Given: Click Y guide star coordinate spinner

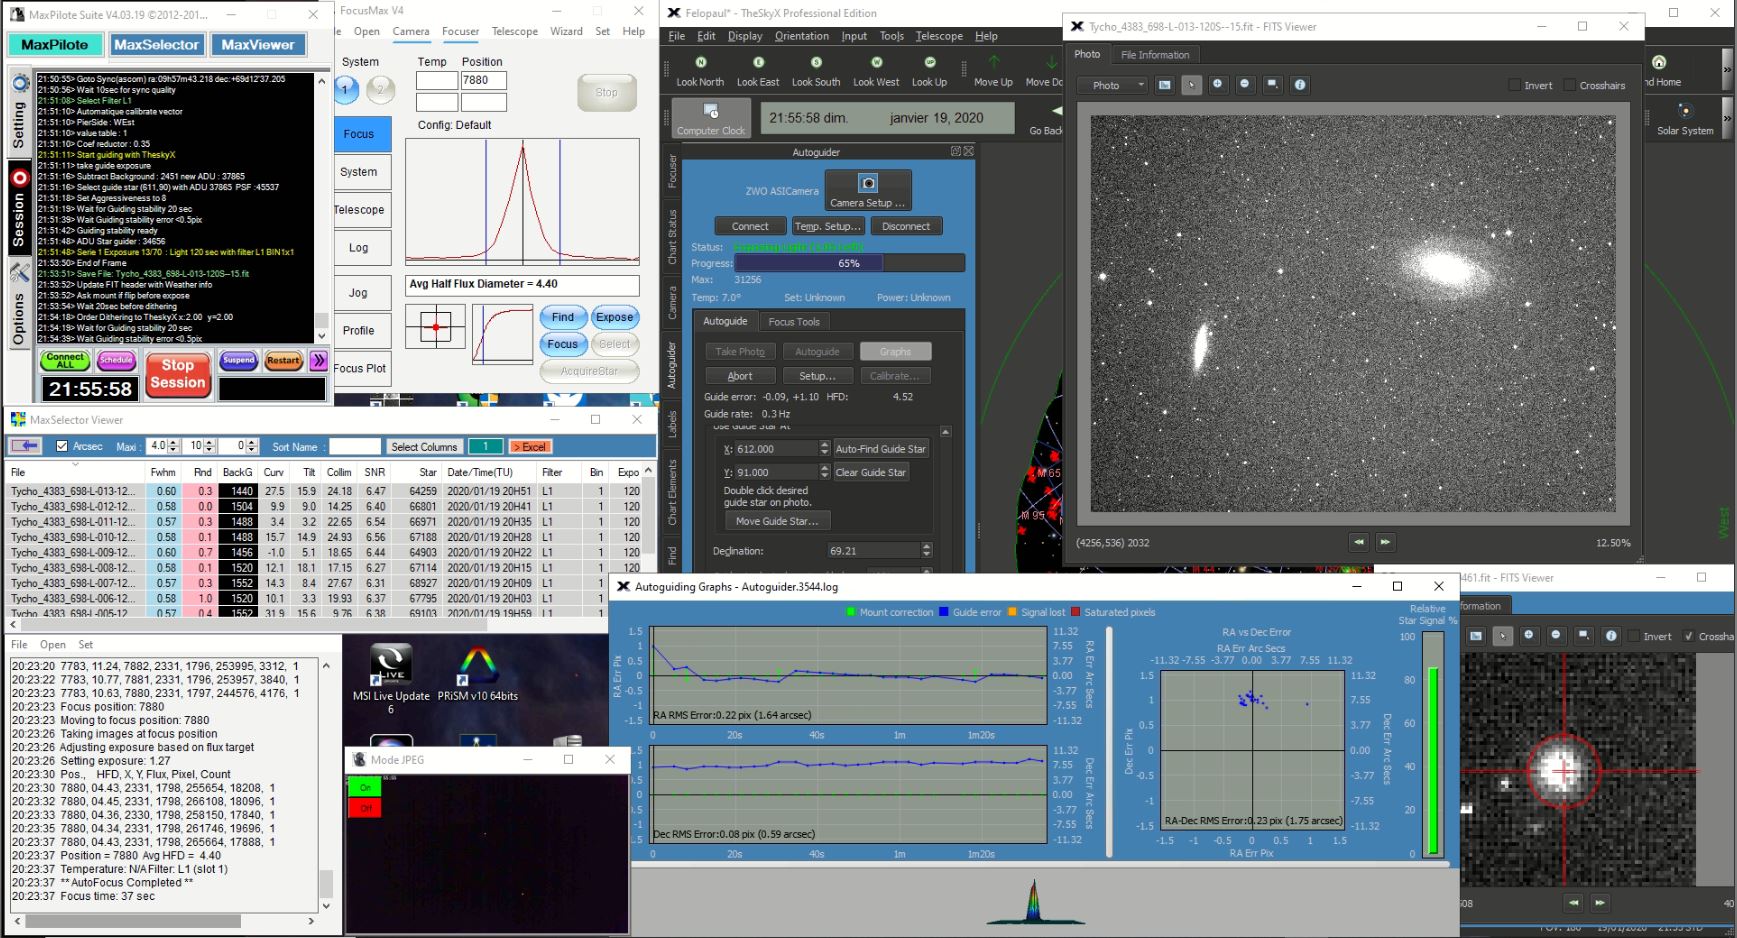Looking at the screenshot, I should [x=825, y=472].
